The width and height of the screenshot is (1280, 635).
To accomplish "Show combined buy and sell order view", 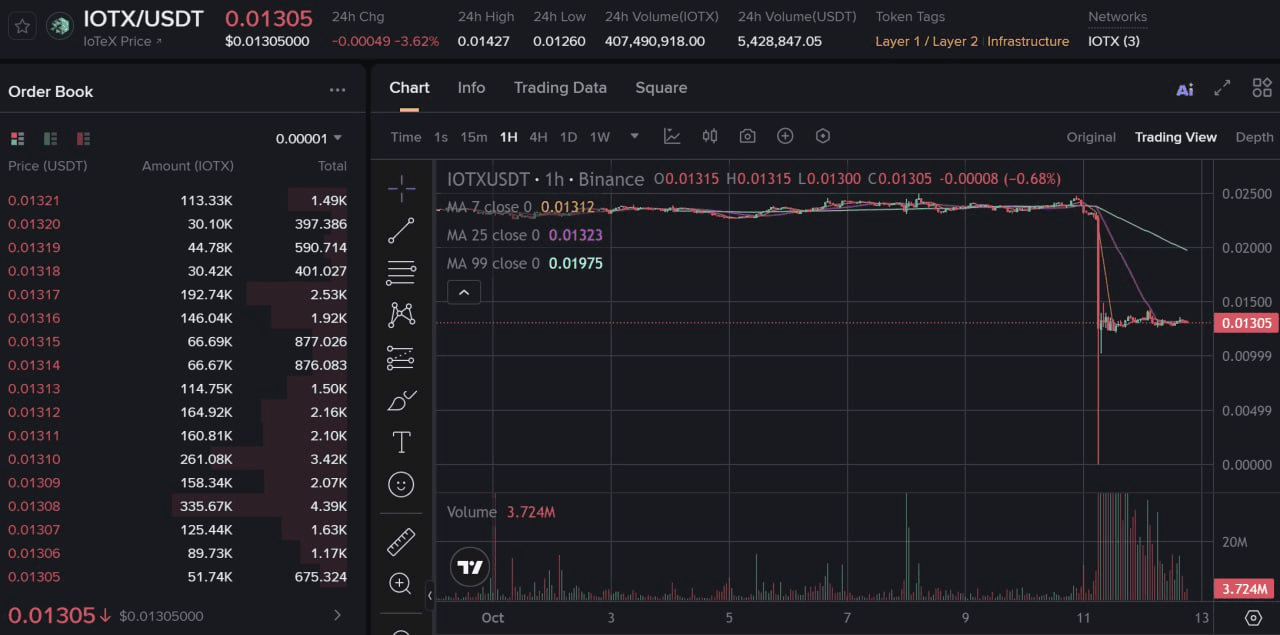I will click(17, 138).
